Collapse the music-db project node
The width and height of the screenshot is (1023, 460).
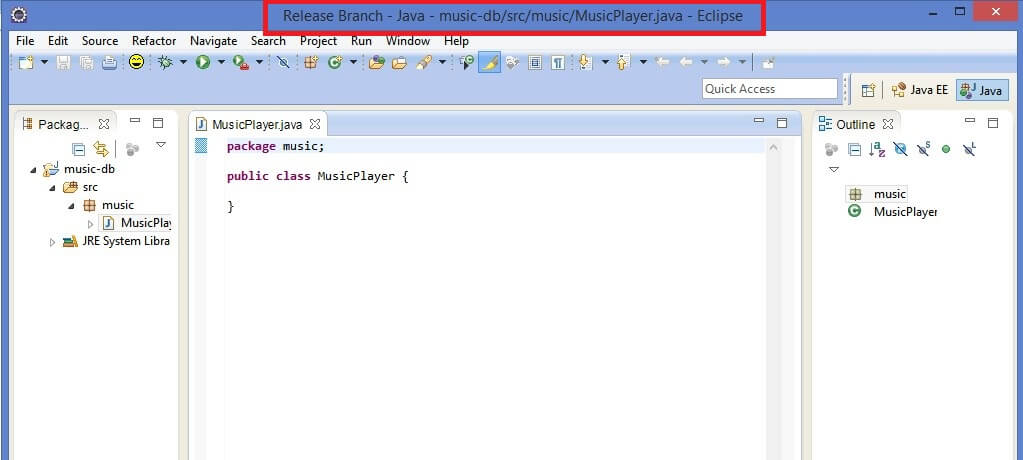click(x=33, y=170)
